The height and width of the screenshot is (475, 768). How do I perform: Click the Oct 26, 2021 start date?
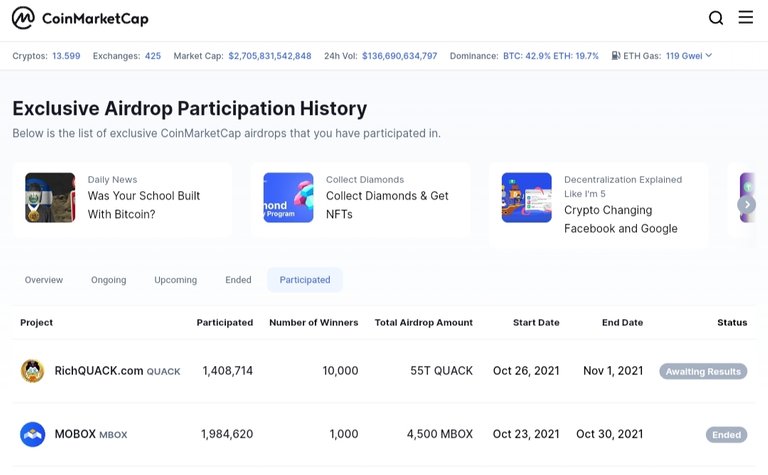point(526,371)
